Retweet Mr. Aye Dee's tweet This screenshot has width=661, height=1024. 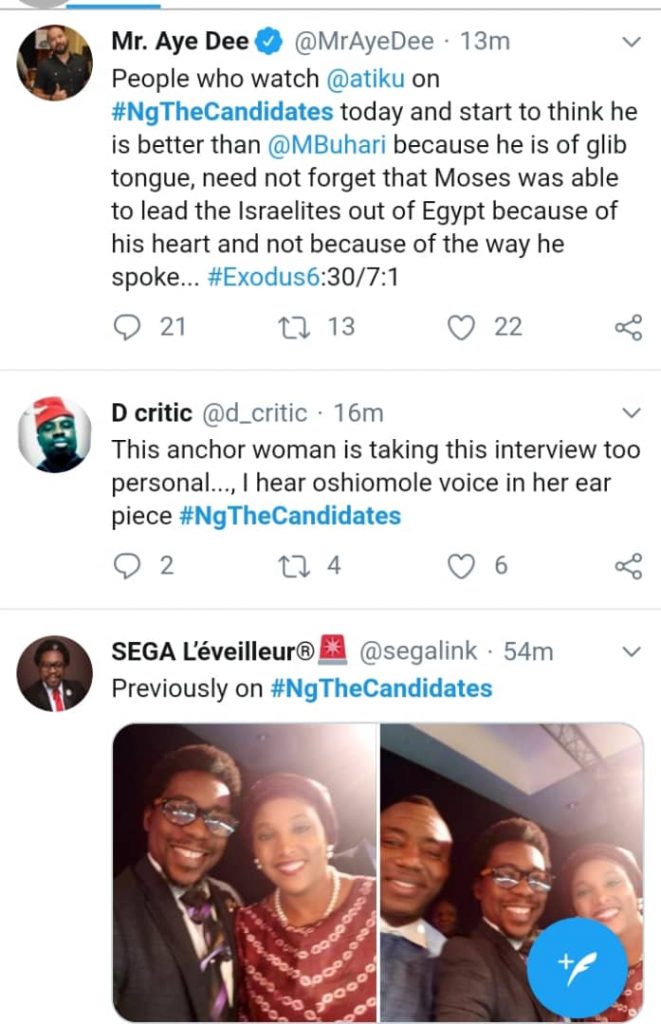click(x=290, y=327)
